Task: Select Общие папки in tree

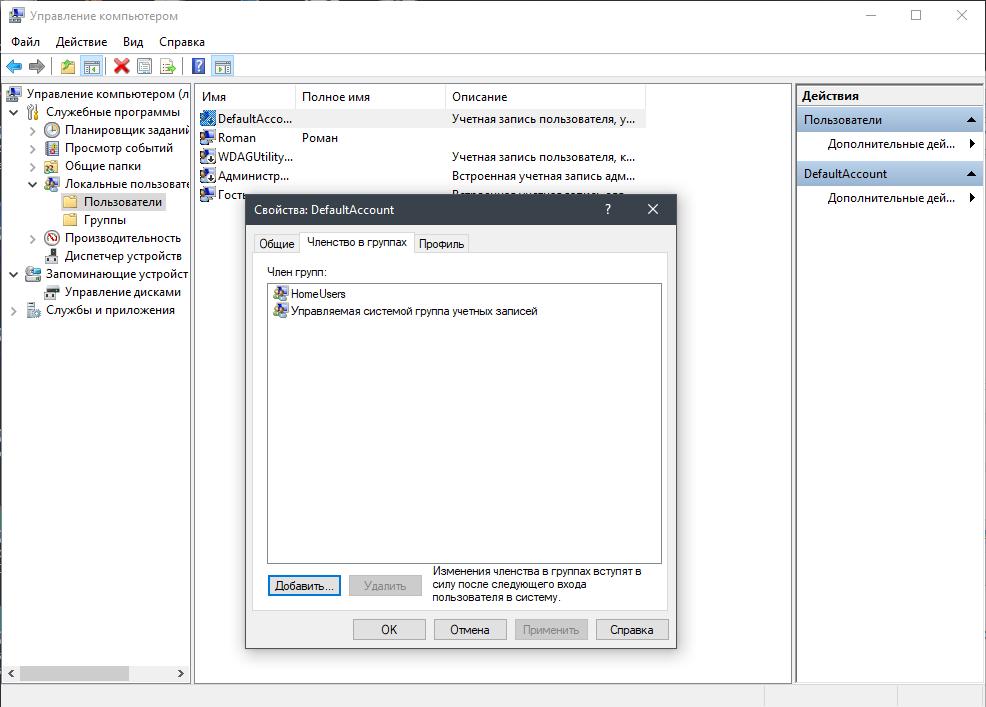Action: tap(102, 166)
